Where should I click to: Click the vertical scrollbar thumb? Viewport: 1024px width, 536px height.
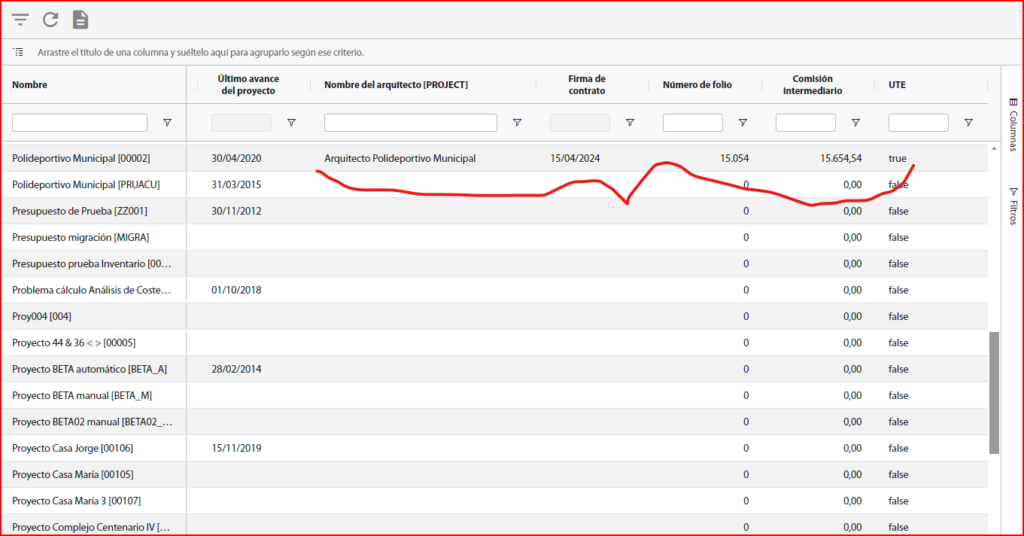click(x=993, y=392)
